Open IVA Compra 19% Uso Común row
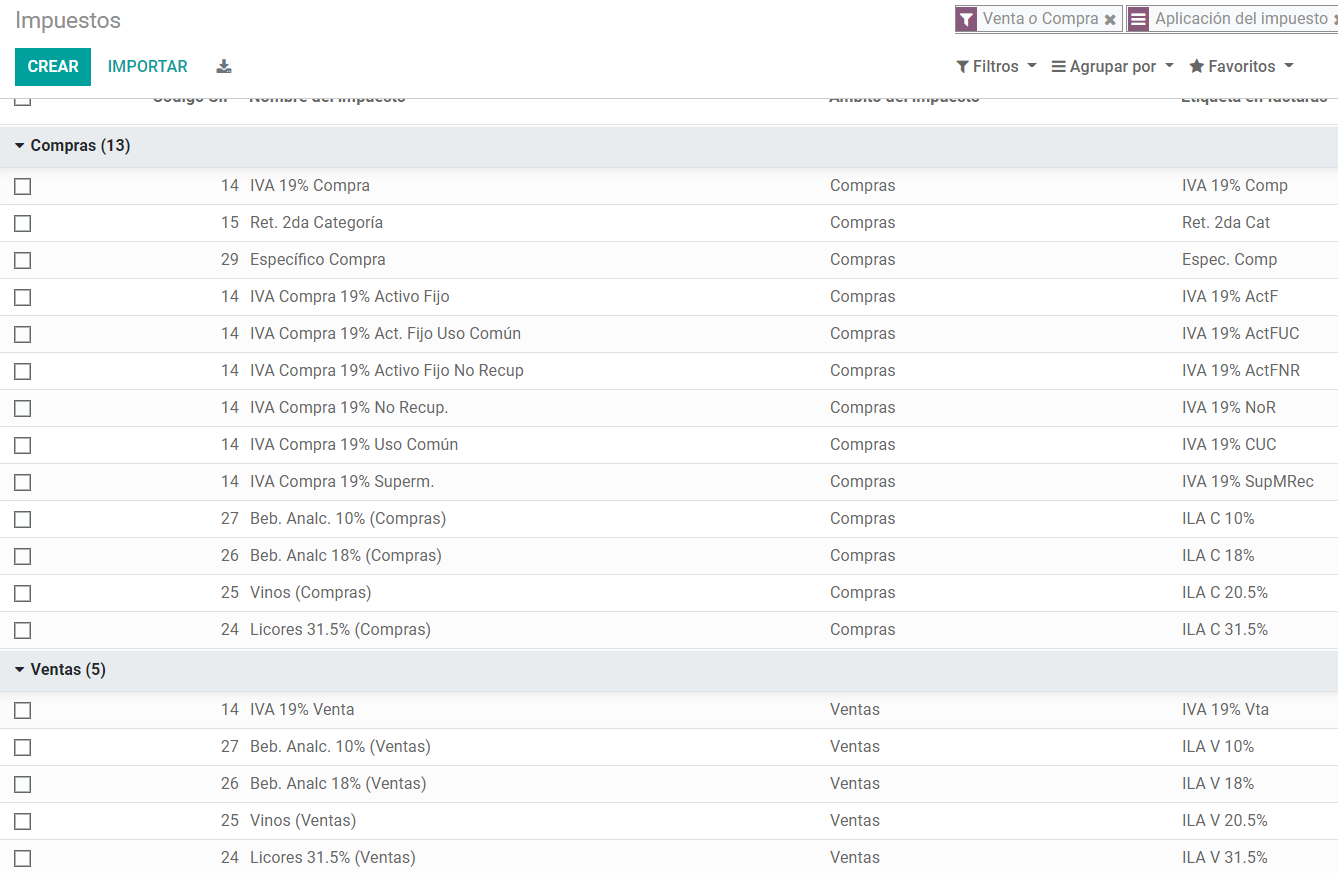1338x873 pixels. pos(353,445)
